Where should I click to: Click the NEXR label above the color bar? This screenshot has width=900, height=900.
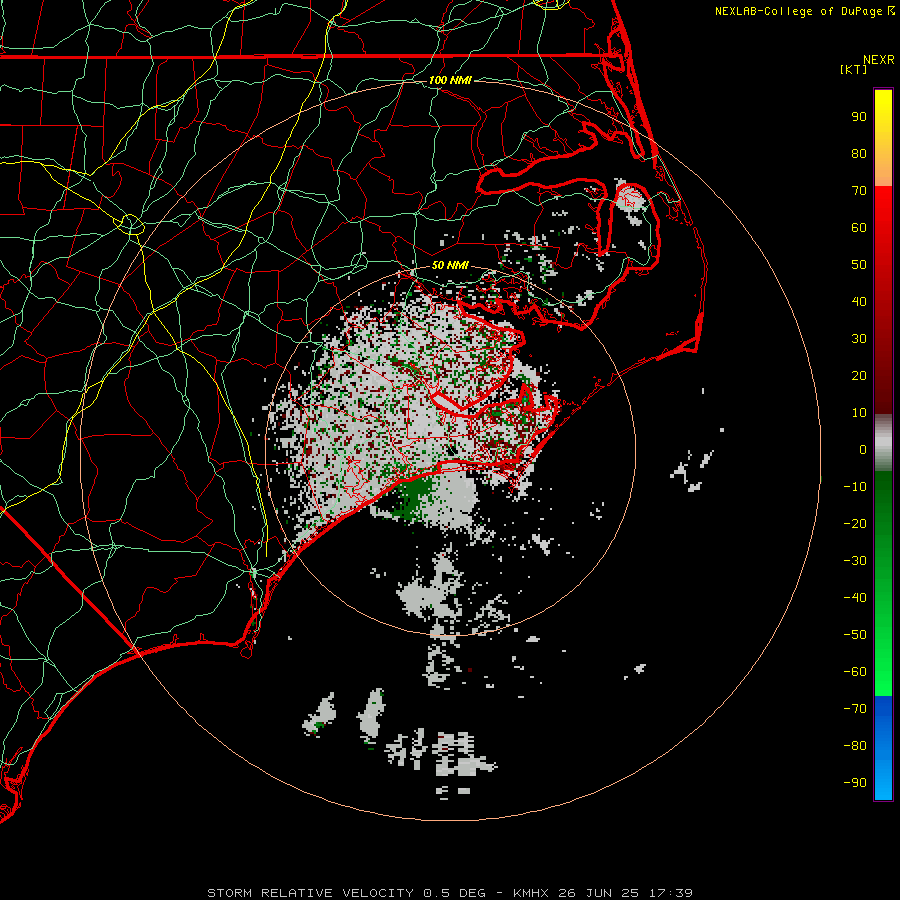(x=879, y=60)
